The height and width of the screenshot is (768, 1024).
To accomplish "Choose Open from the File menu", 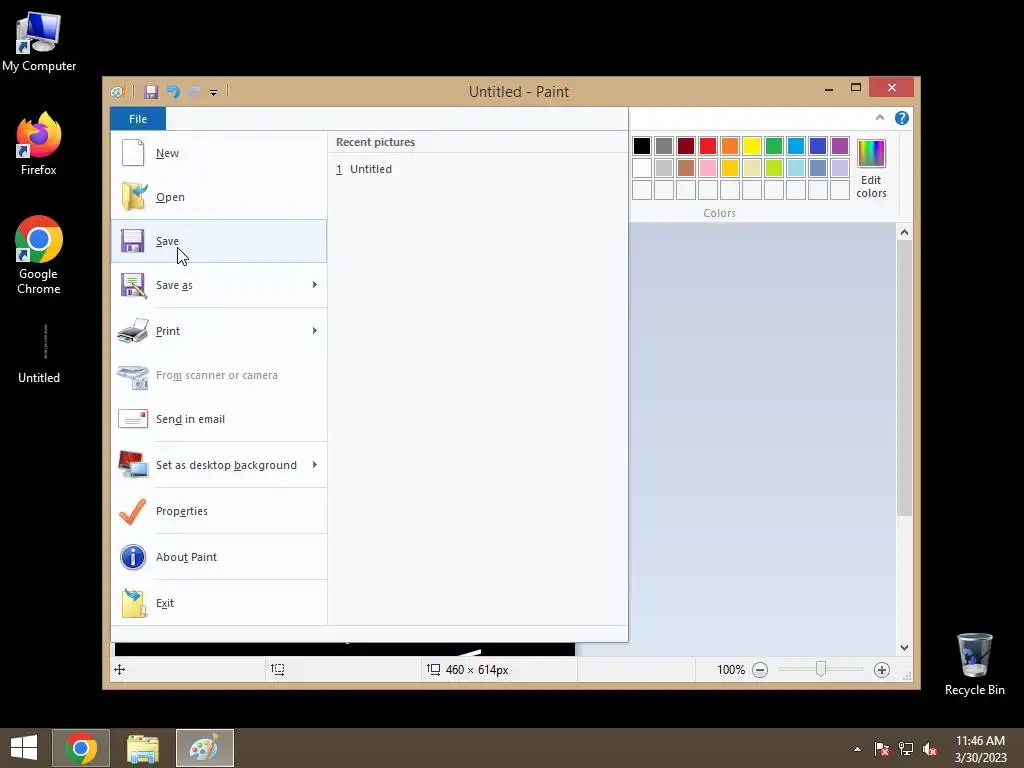I will tap(219, 197).
